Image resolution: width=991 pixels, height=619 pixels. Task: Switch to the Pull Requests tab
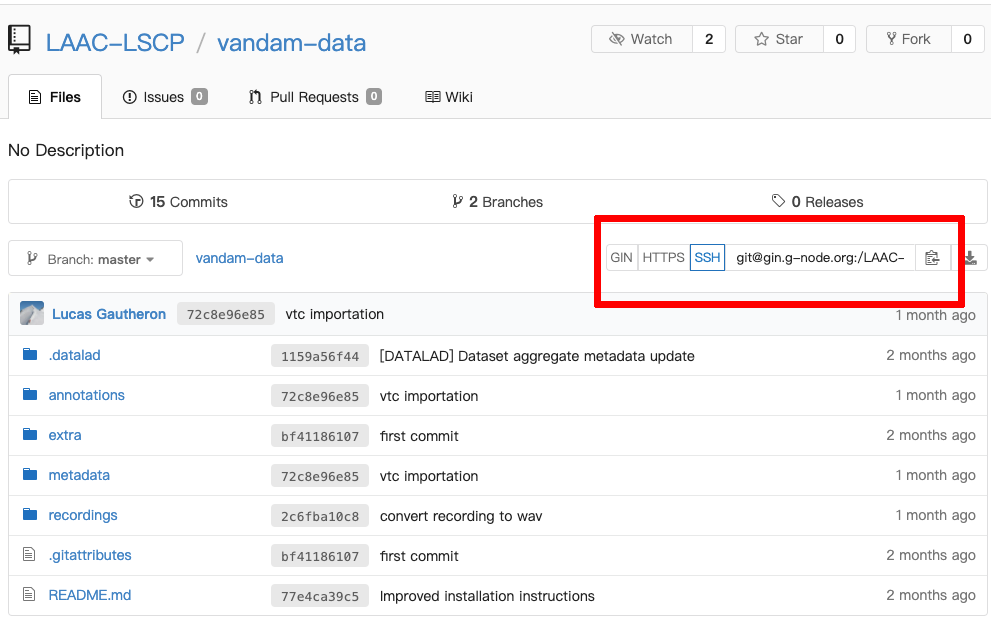[315, 97]
